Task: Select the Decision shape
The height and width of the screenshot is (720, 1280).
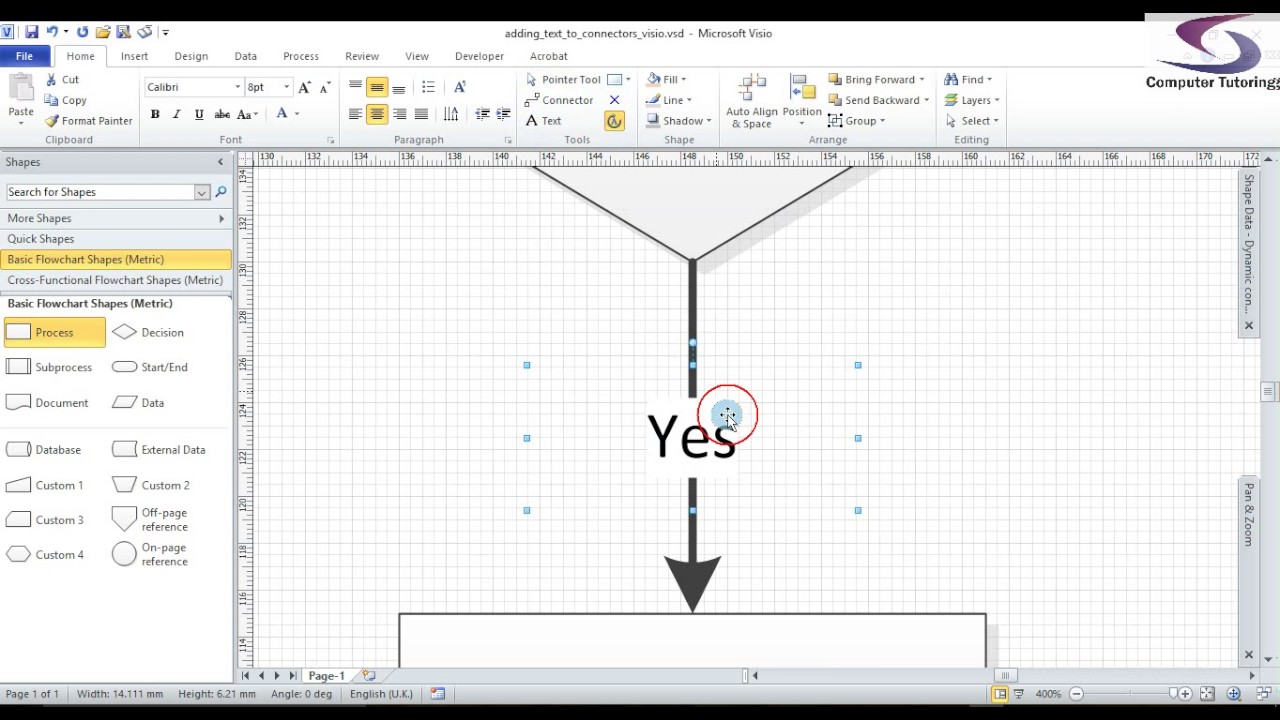Action: pos(149,332)
